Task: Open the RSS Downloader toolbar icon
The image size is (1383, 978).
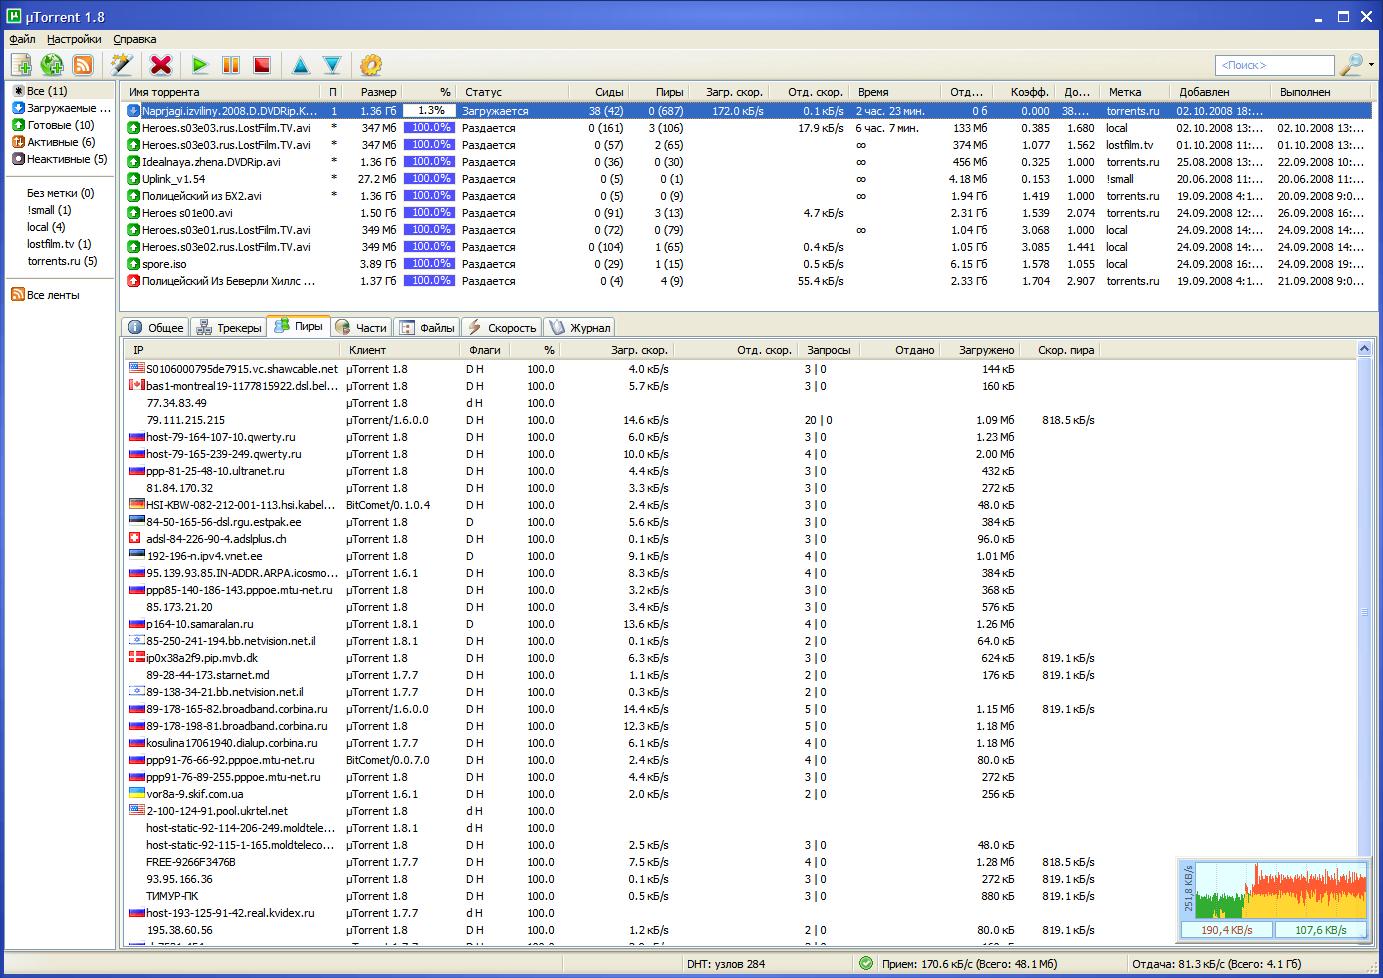Action: pos(83,65)
